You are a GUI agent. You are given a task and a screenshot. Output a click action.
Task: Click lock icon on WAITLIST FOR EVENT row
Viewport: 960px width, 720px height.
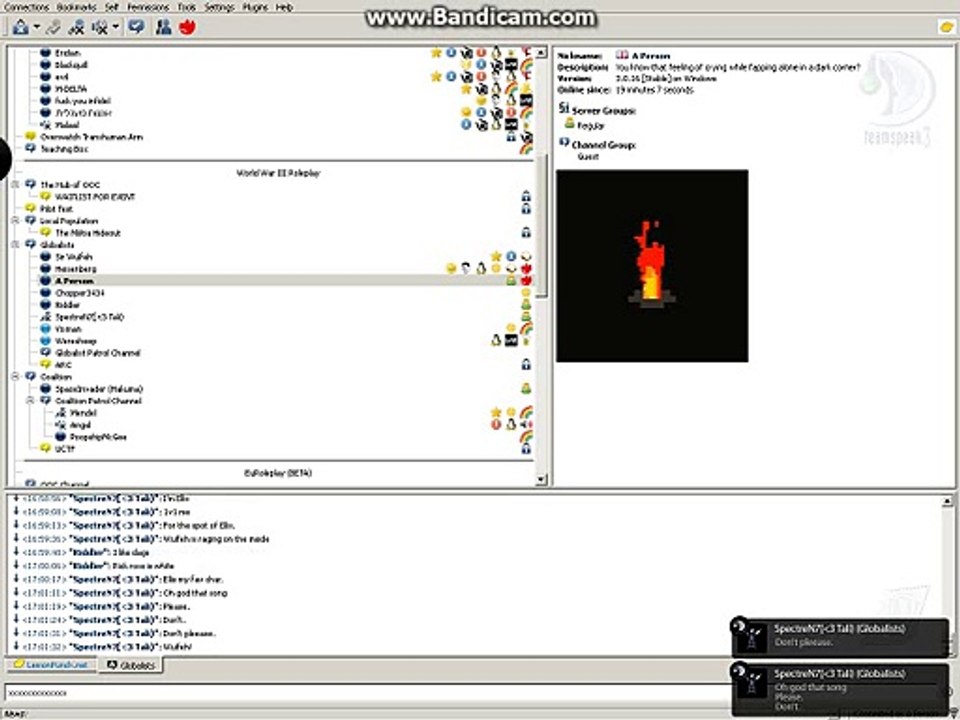coord(526,197)
